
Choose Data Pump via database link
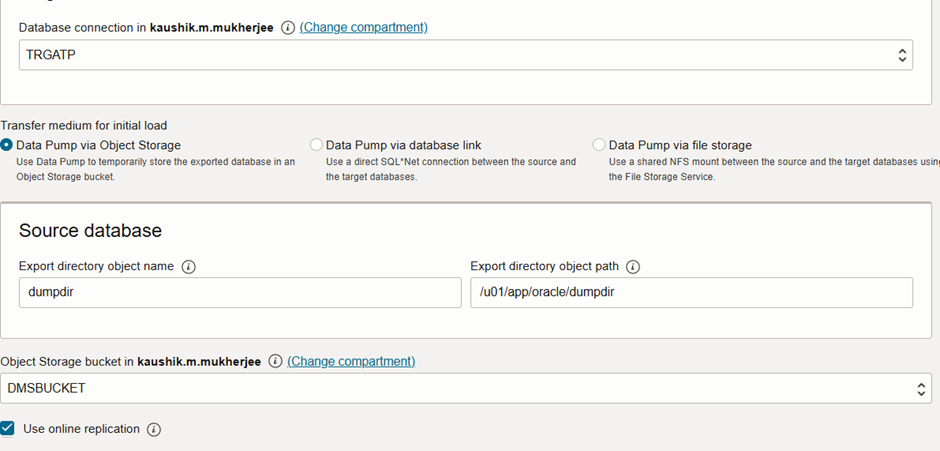pyautogui.click(x=317, y=145)
